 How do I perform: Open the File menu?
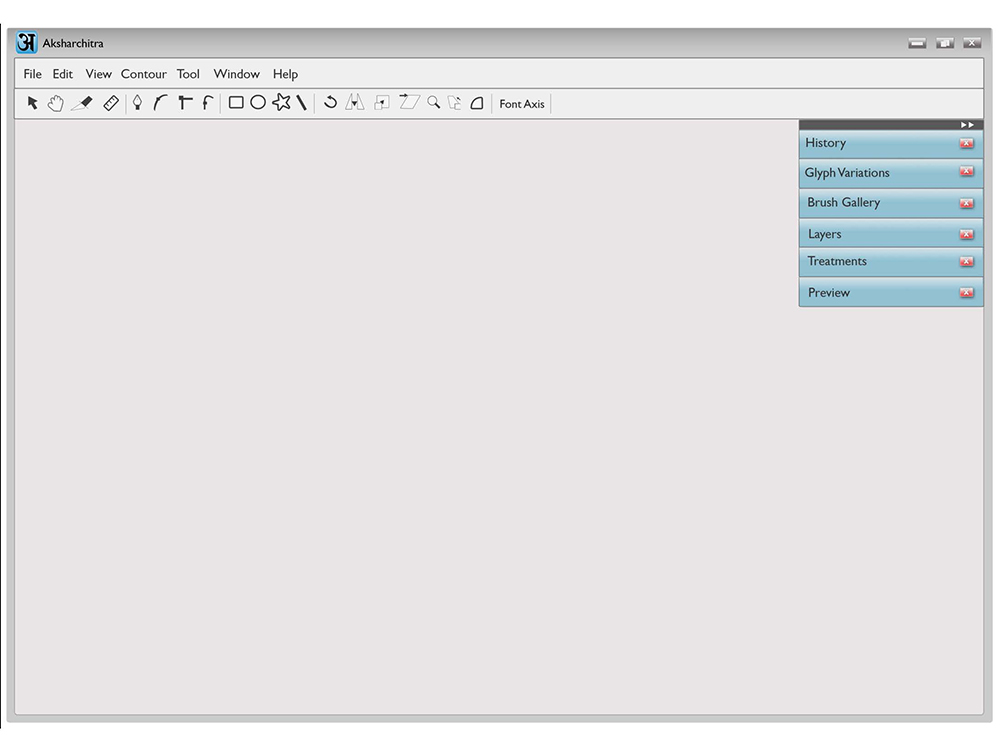click(x=33, y=74)
